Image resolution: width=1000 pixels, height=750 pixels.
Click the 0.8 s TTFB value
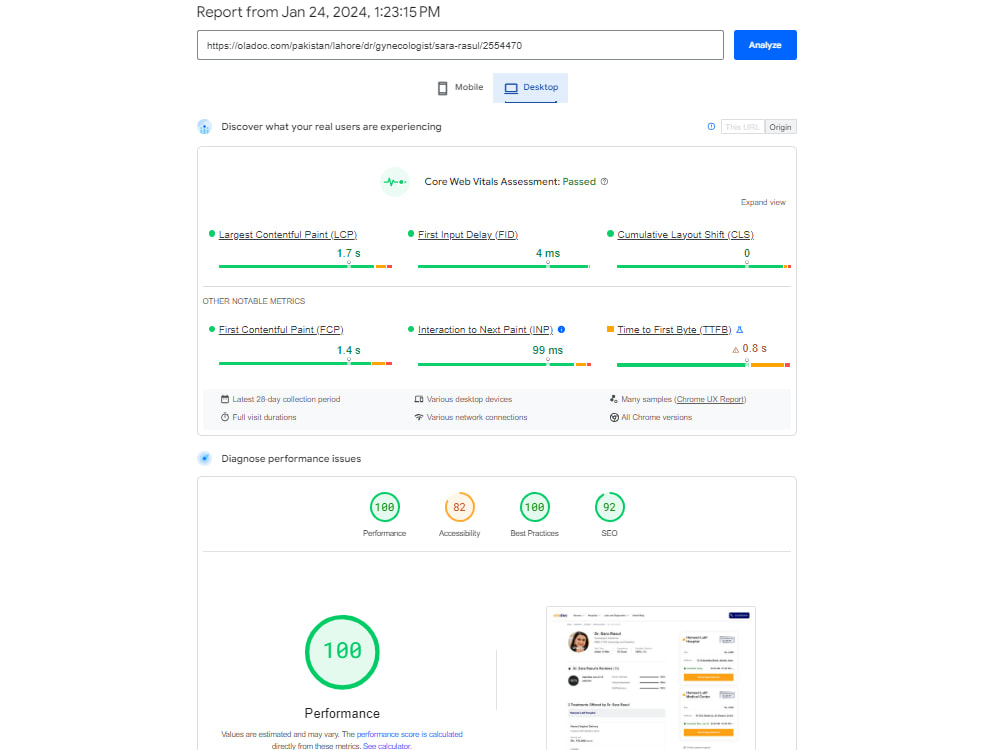[754, 348]
